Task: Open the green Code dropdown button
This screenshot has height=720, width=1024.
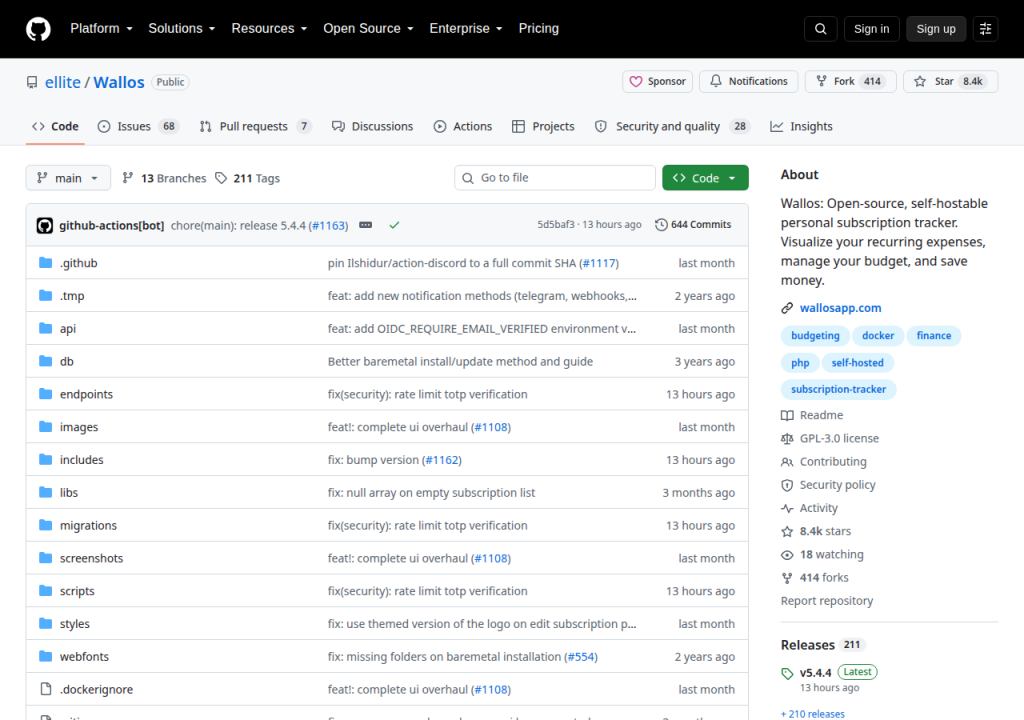Action: [x=705, y=178]
